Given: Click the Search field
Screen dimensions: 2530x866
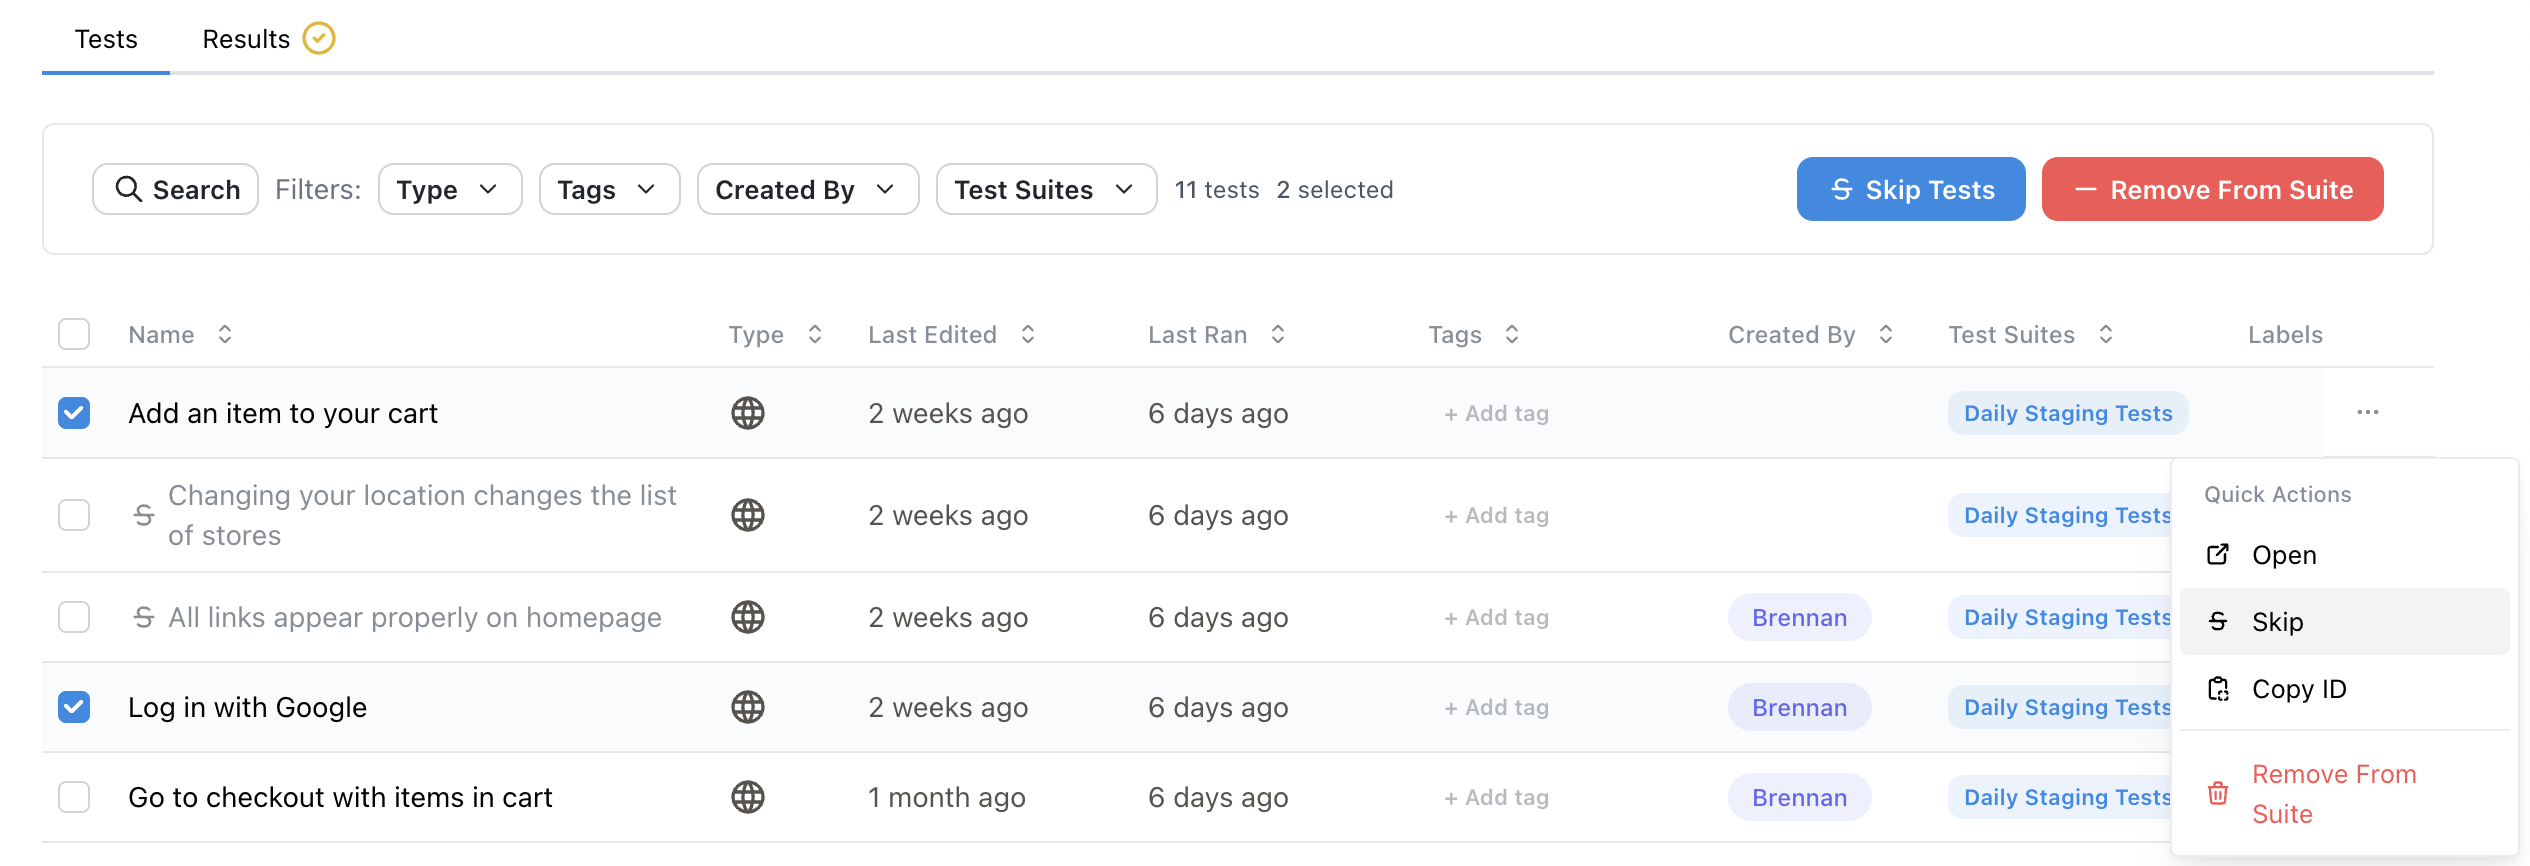Looking at the screenshot, I should pos(176,189).
